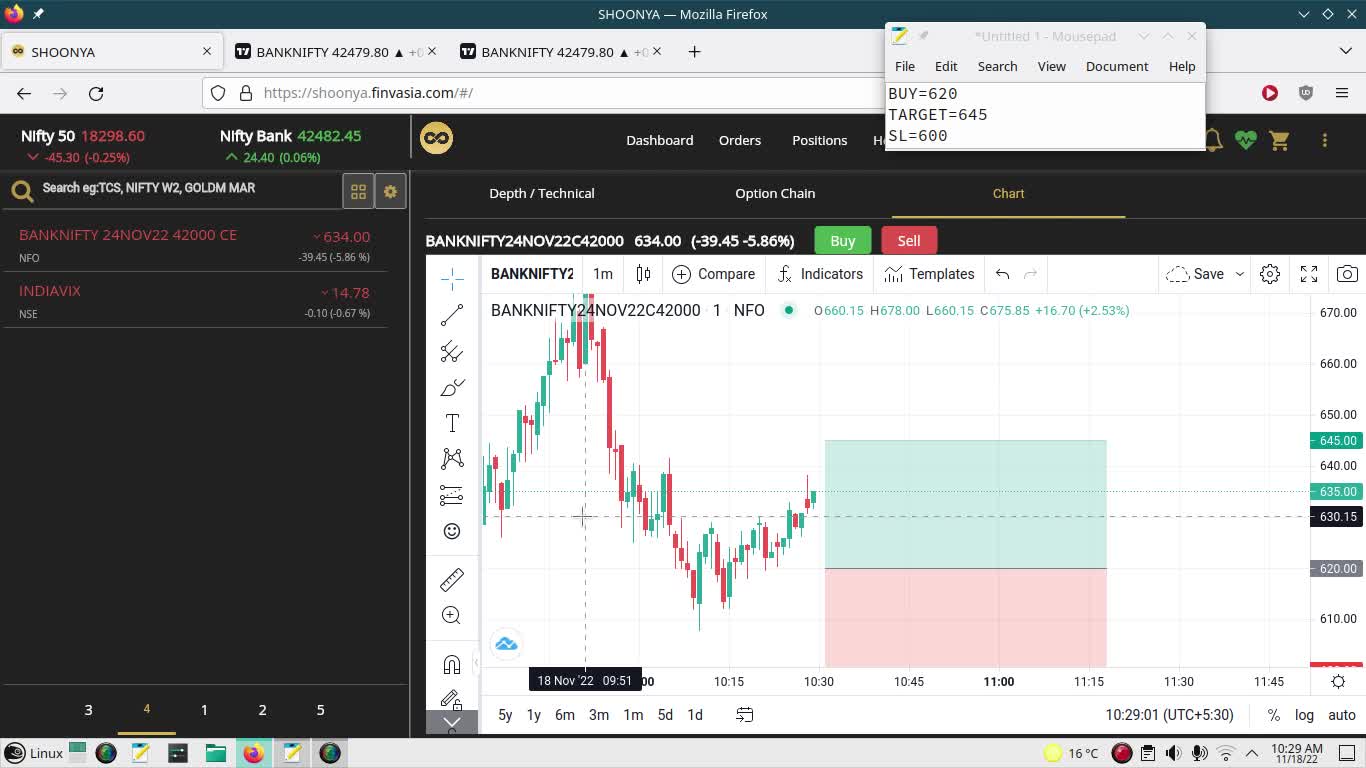Open the Mousepad Edit menu
The image size is (1366, 768).
pos(946,66)
